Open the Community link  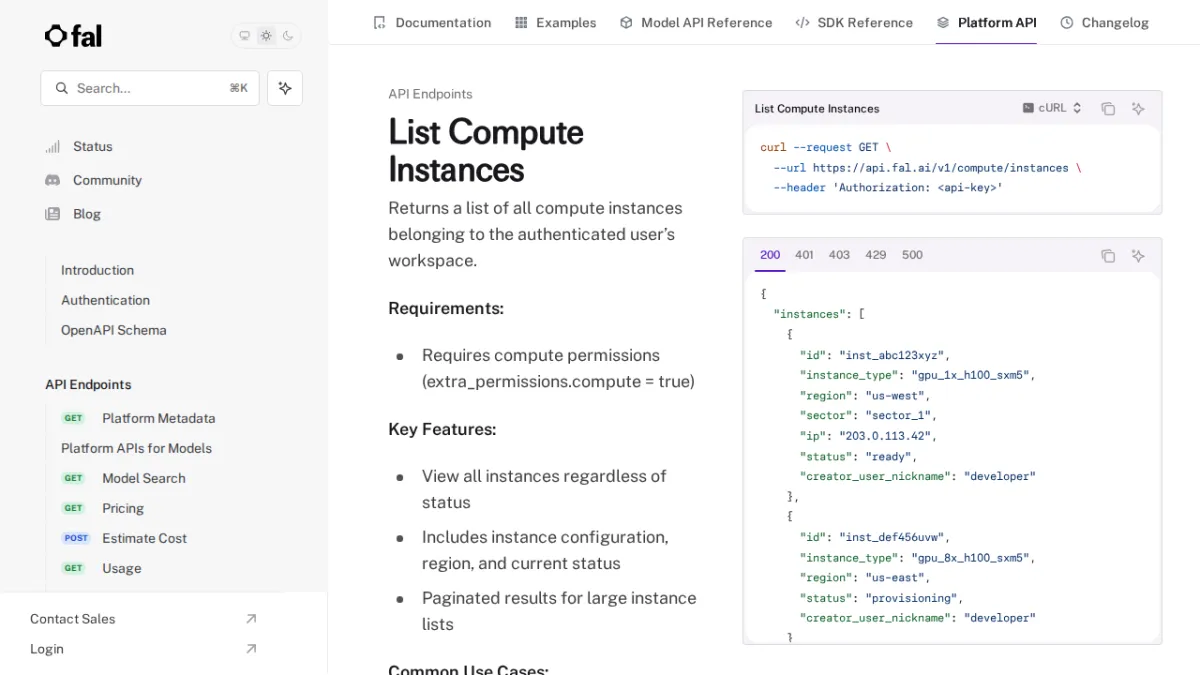pyautogui.click(x=107, y=180)
